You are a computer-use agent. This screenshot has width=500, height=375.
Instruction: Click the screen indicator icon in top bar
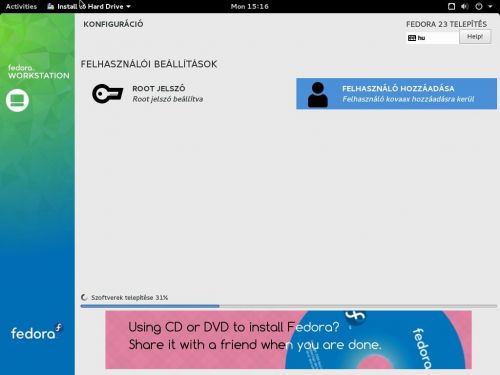451,6
